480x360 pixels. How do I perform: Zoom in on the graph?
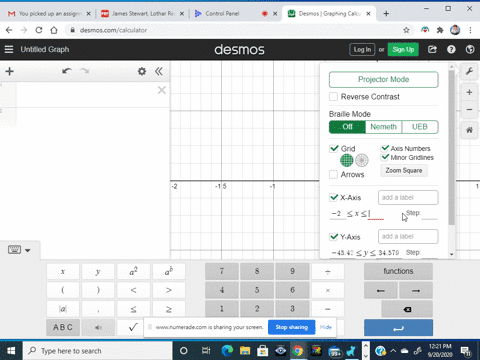point(469,92)
